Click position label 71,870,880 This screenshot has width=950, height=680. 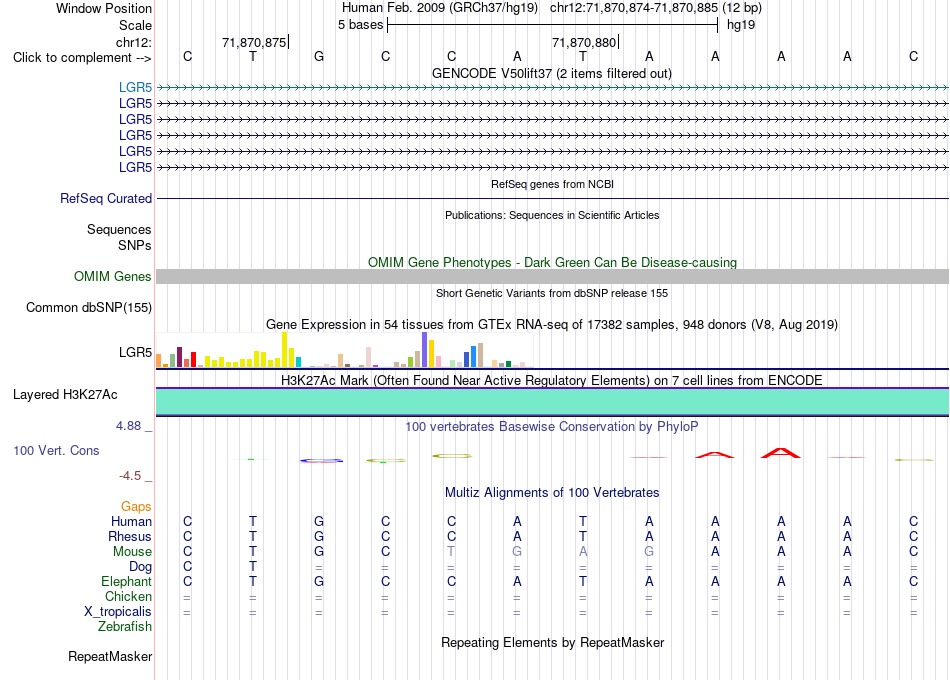[584, 42]
